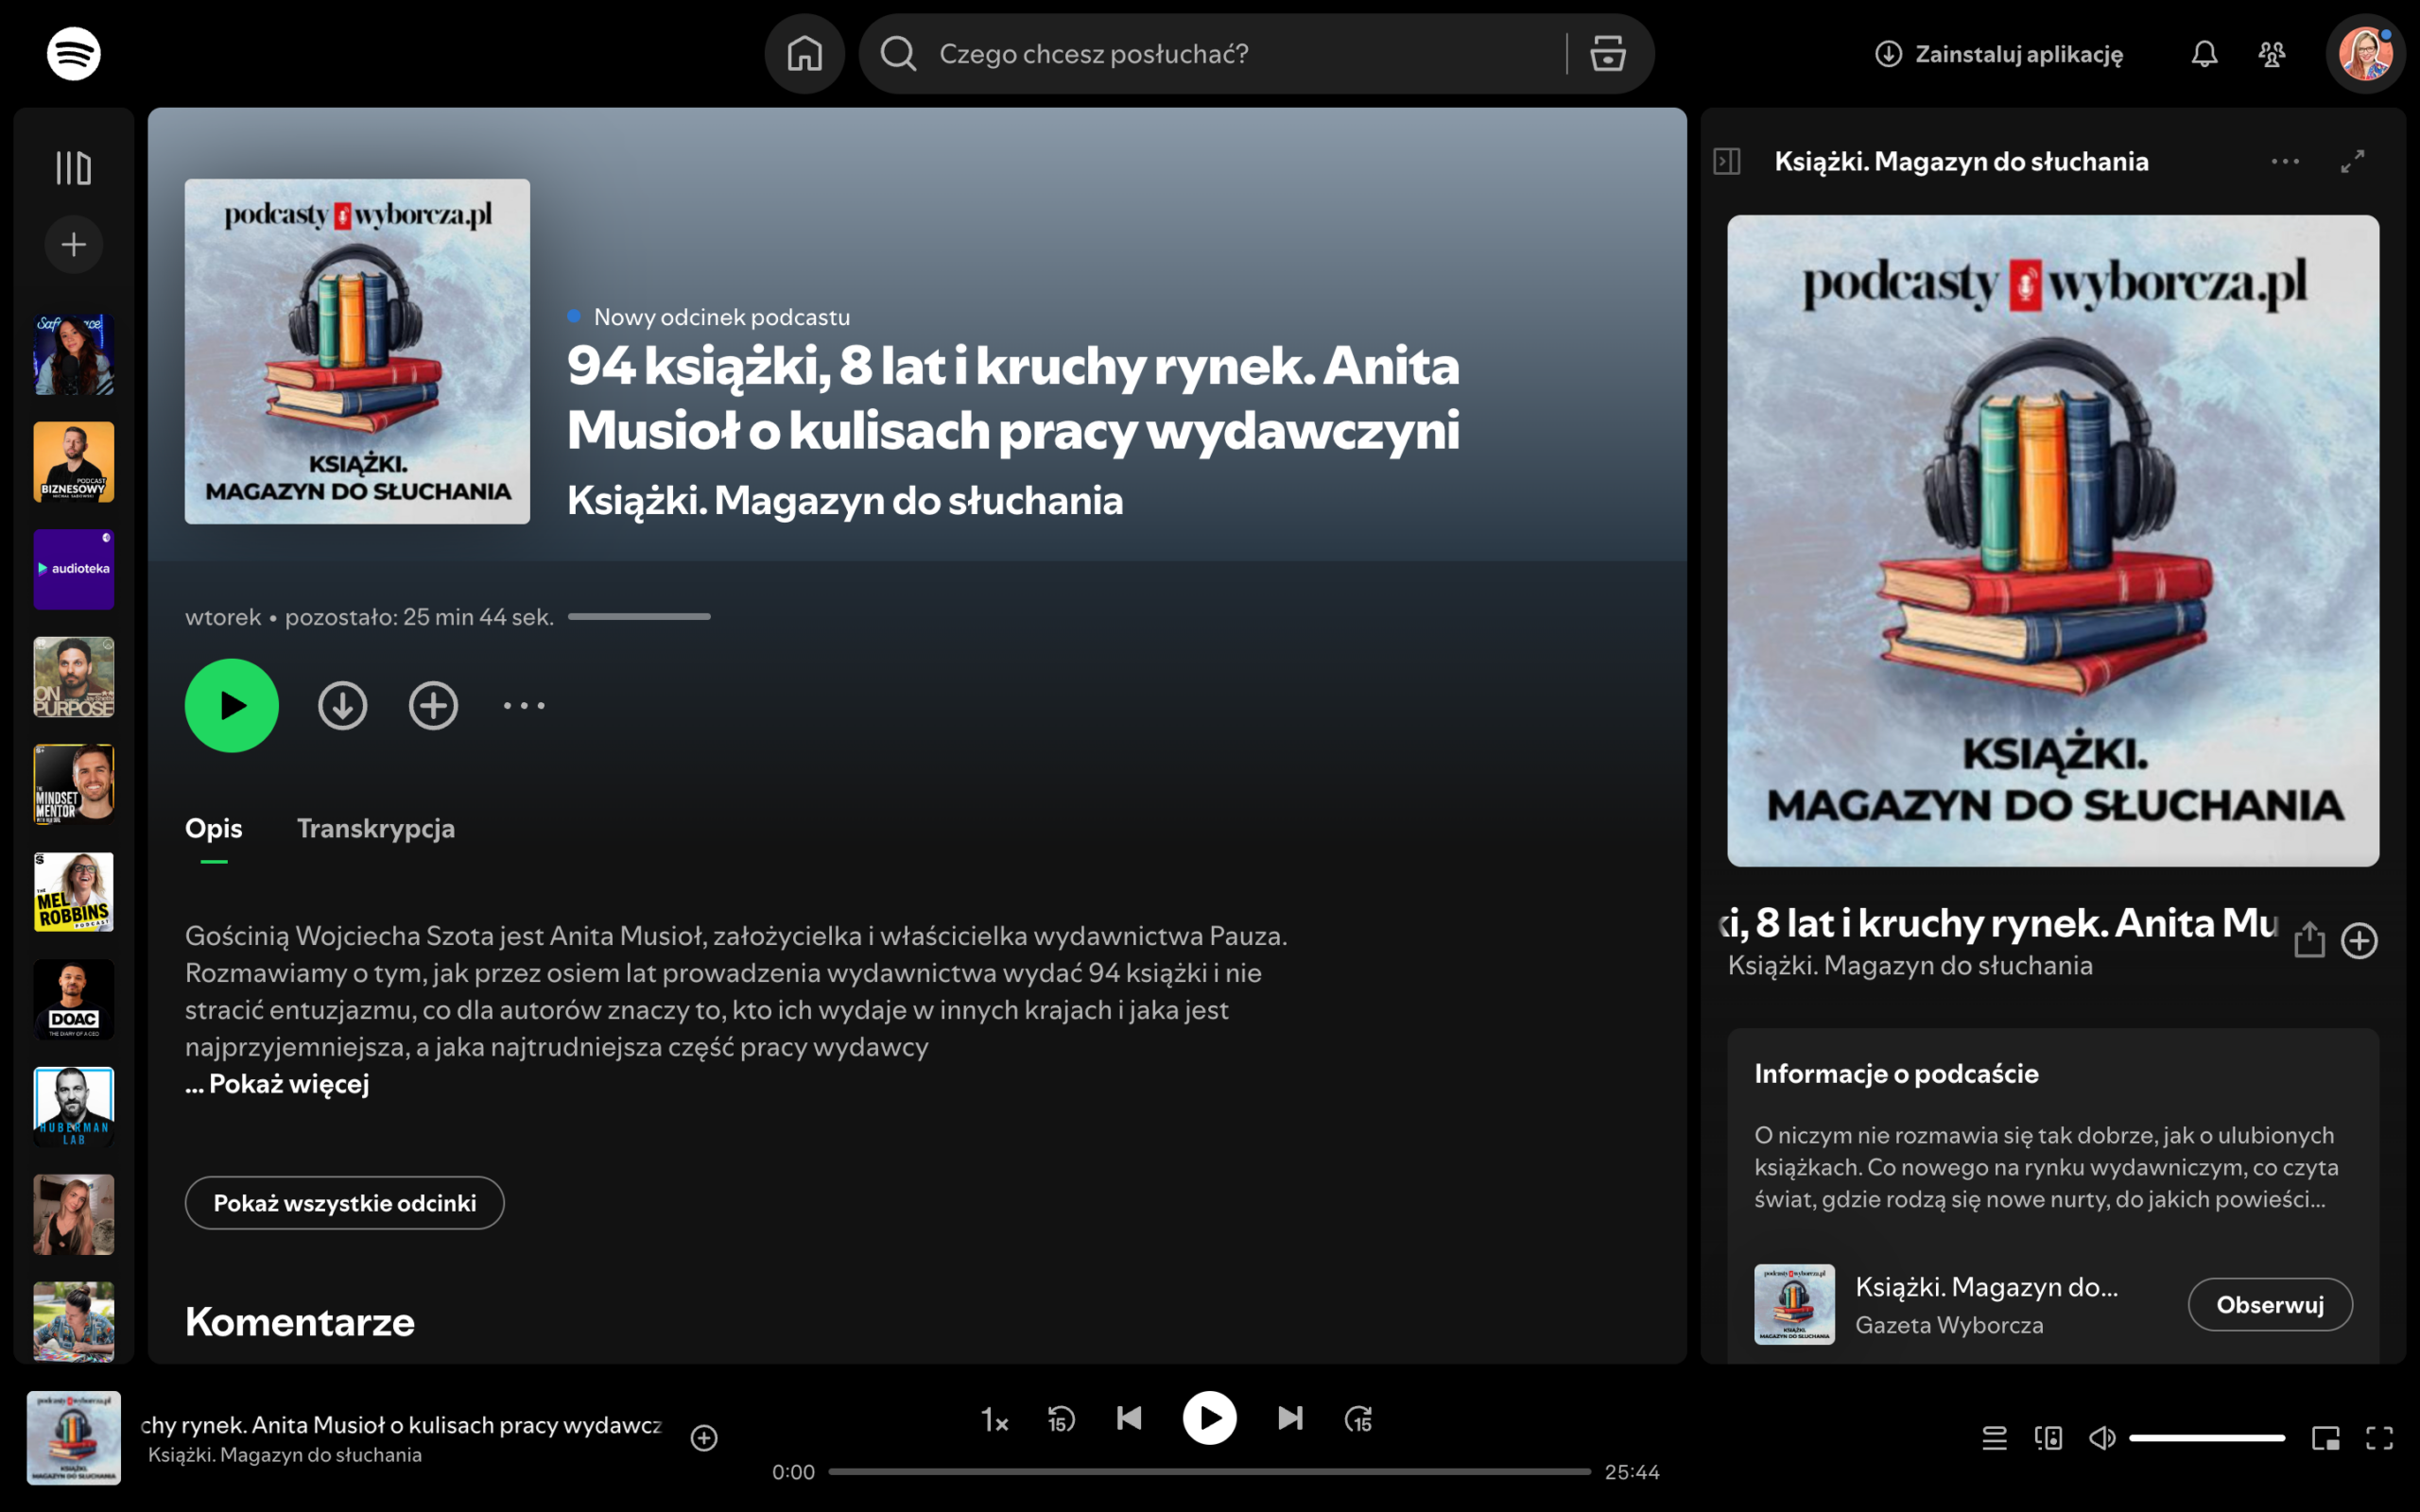Screen dimensions: 2420x1512
Task: Click the Browse icon in search bar
Action: point(1607,54)
